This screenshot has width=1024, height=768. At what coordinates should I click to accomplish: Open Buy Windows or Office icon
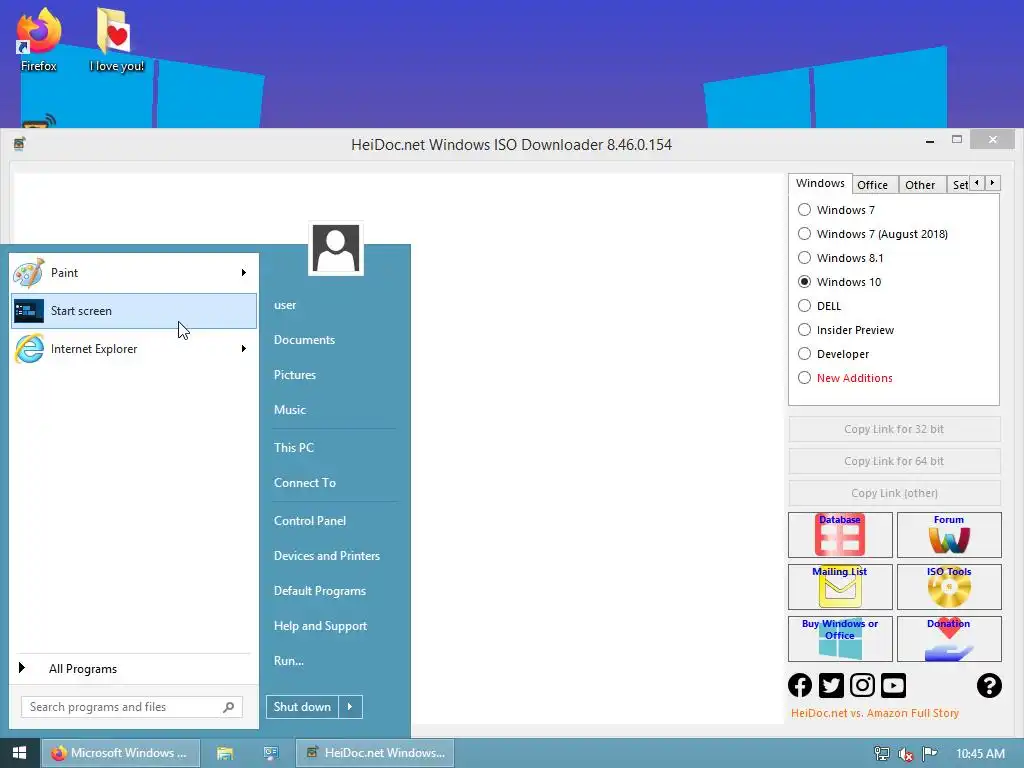pyautogui.click(x=840, y=639)
